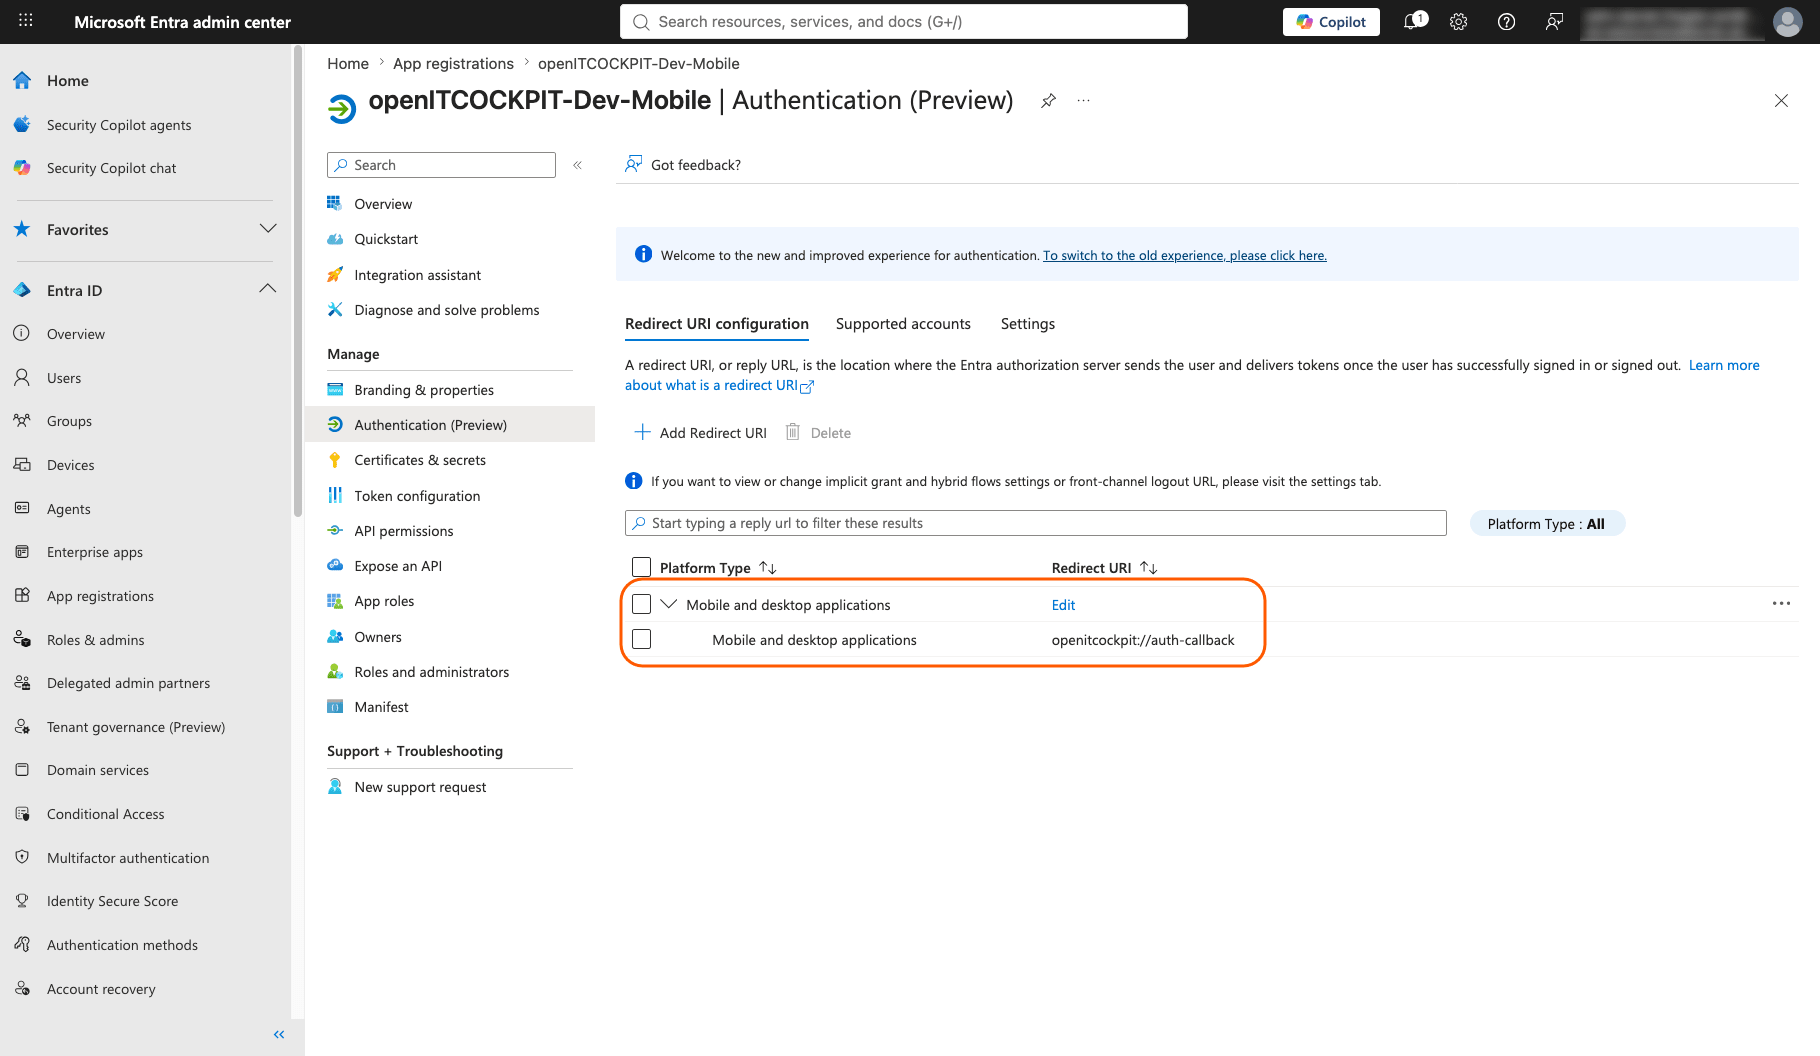Go to Home breadcrumb link
This screenshot has height=1056, width=1820.
348,63
